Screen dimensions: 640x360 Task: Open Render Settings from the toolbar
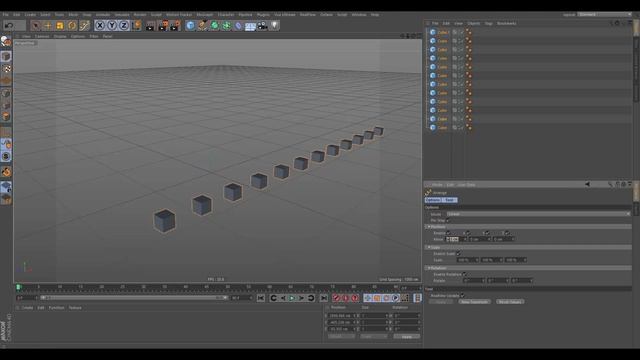tap(175, 26)
